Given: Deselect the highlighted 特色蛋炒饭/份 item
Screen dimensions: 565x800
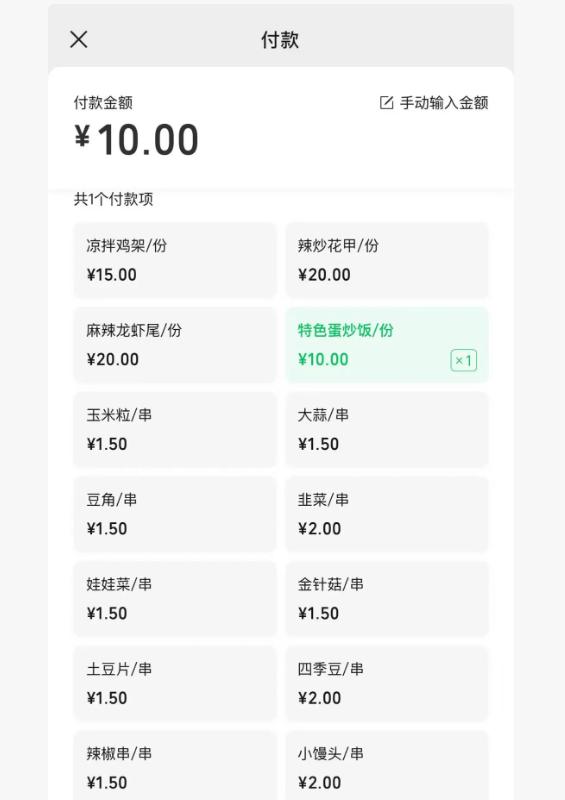Looking at the screenshot, I should pyautogui.click(x=387, y=345).
